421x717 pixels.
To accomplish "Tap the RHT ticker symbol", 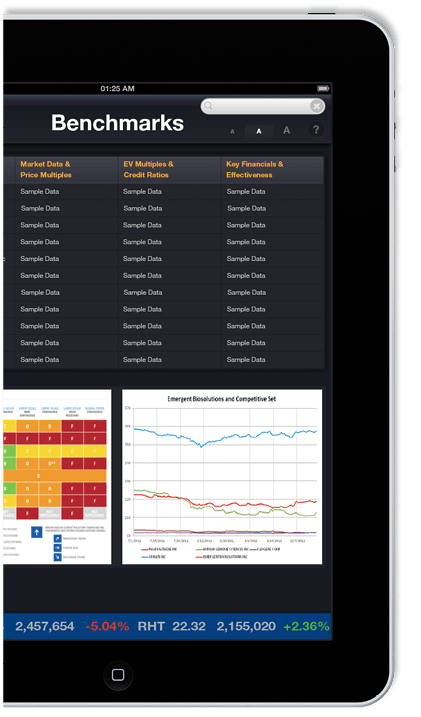I will 151,626.
